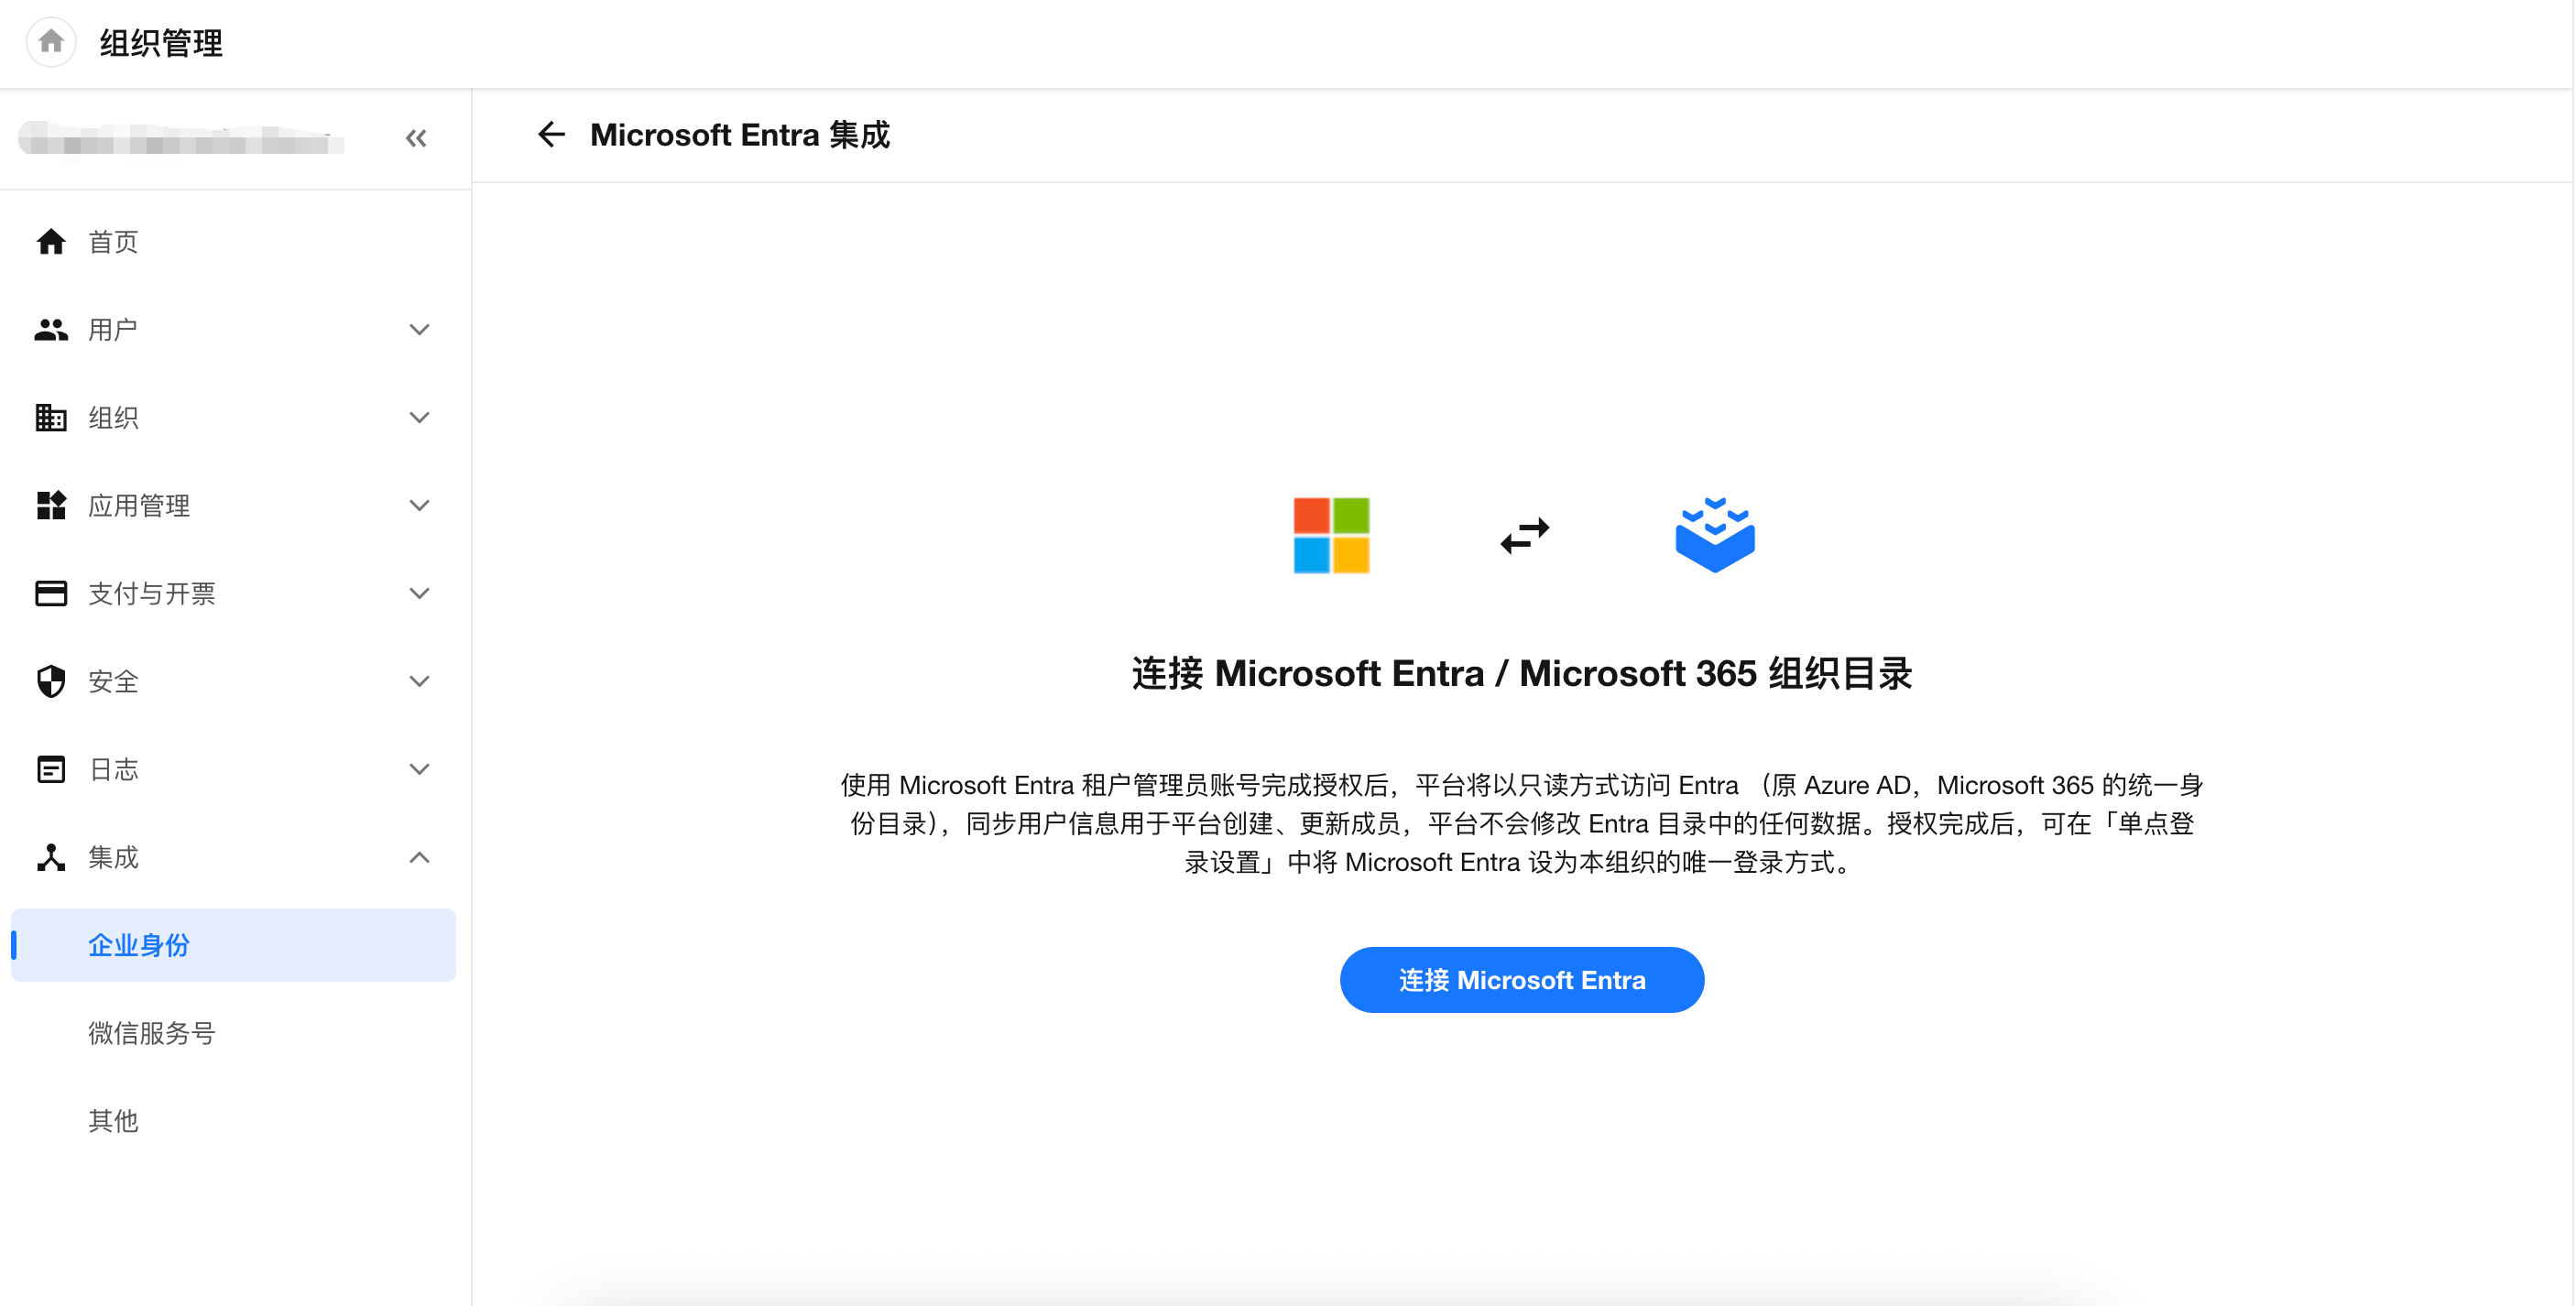Image resolution: width=2576 pixels, height=1306 pixels.
Task: Click the 连接 Microsoft Entra button
Action: pos(1521,980)
